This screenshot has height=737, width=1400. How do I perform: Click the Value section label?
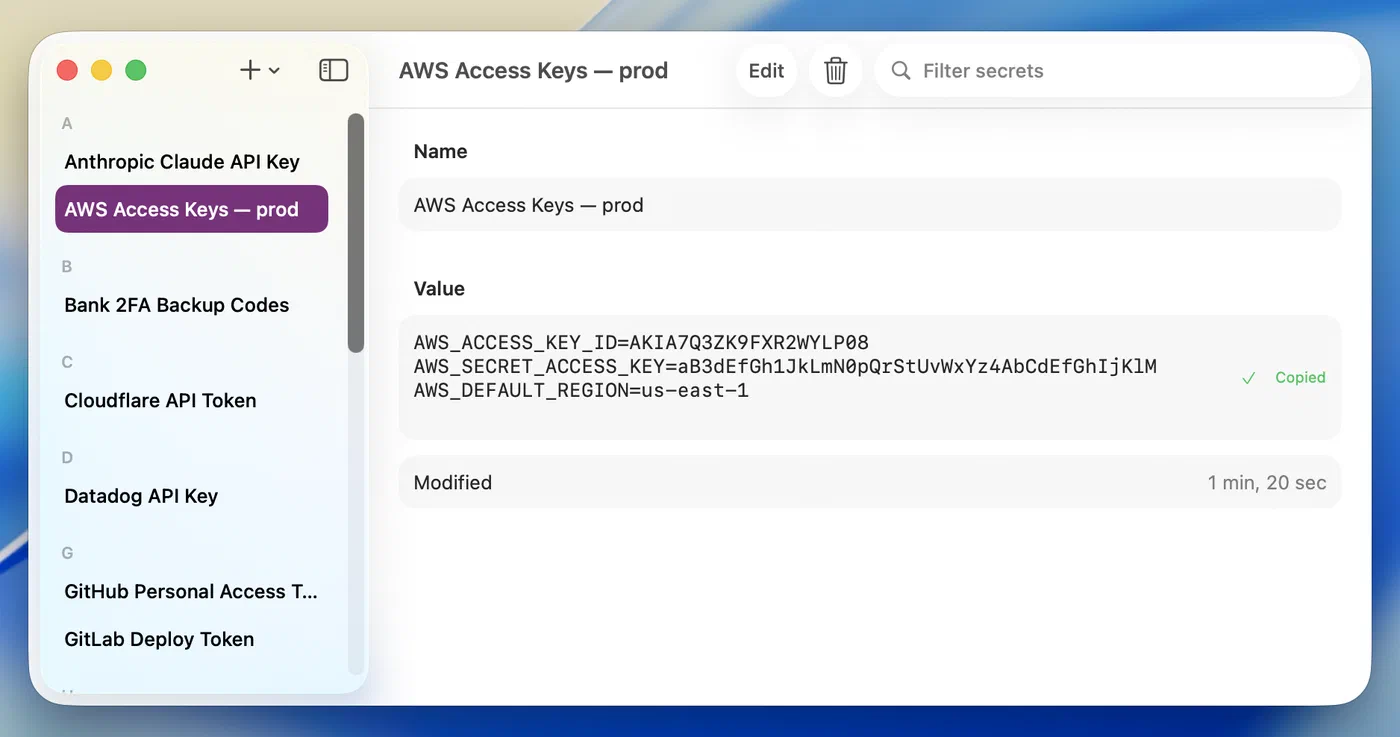439,288
